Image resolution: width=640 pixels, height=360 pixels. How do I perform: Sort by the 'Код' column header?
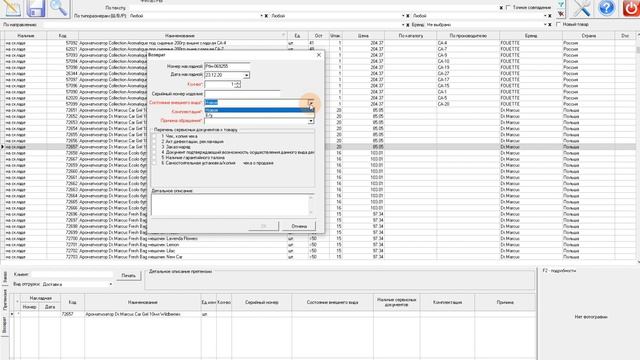coord(62,36)
